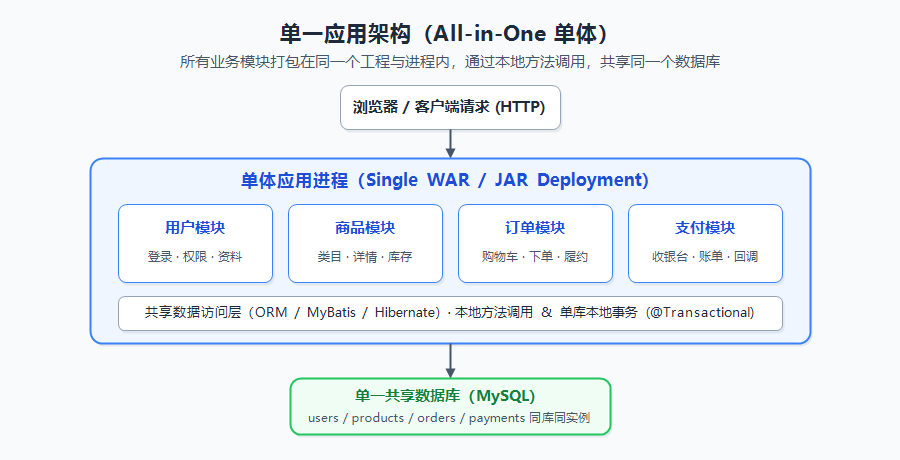Image resolution: width=900 pixels, height=460 pixels.
Task: Click the text users / products / orders / payments 同库同实例
Action: (450, 418)
